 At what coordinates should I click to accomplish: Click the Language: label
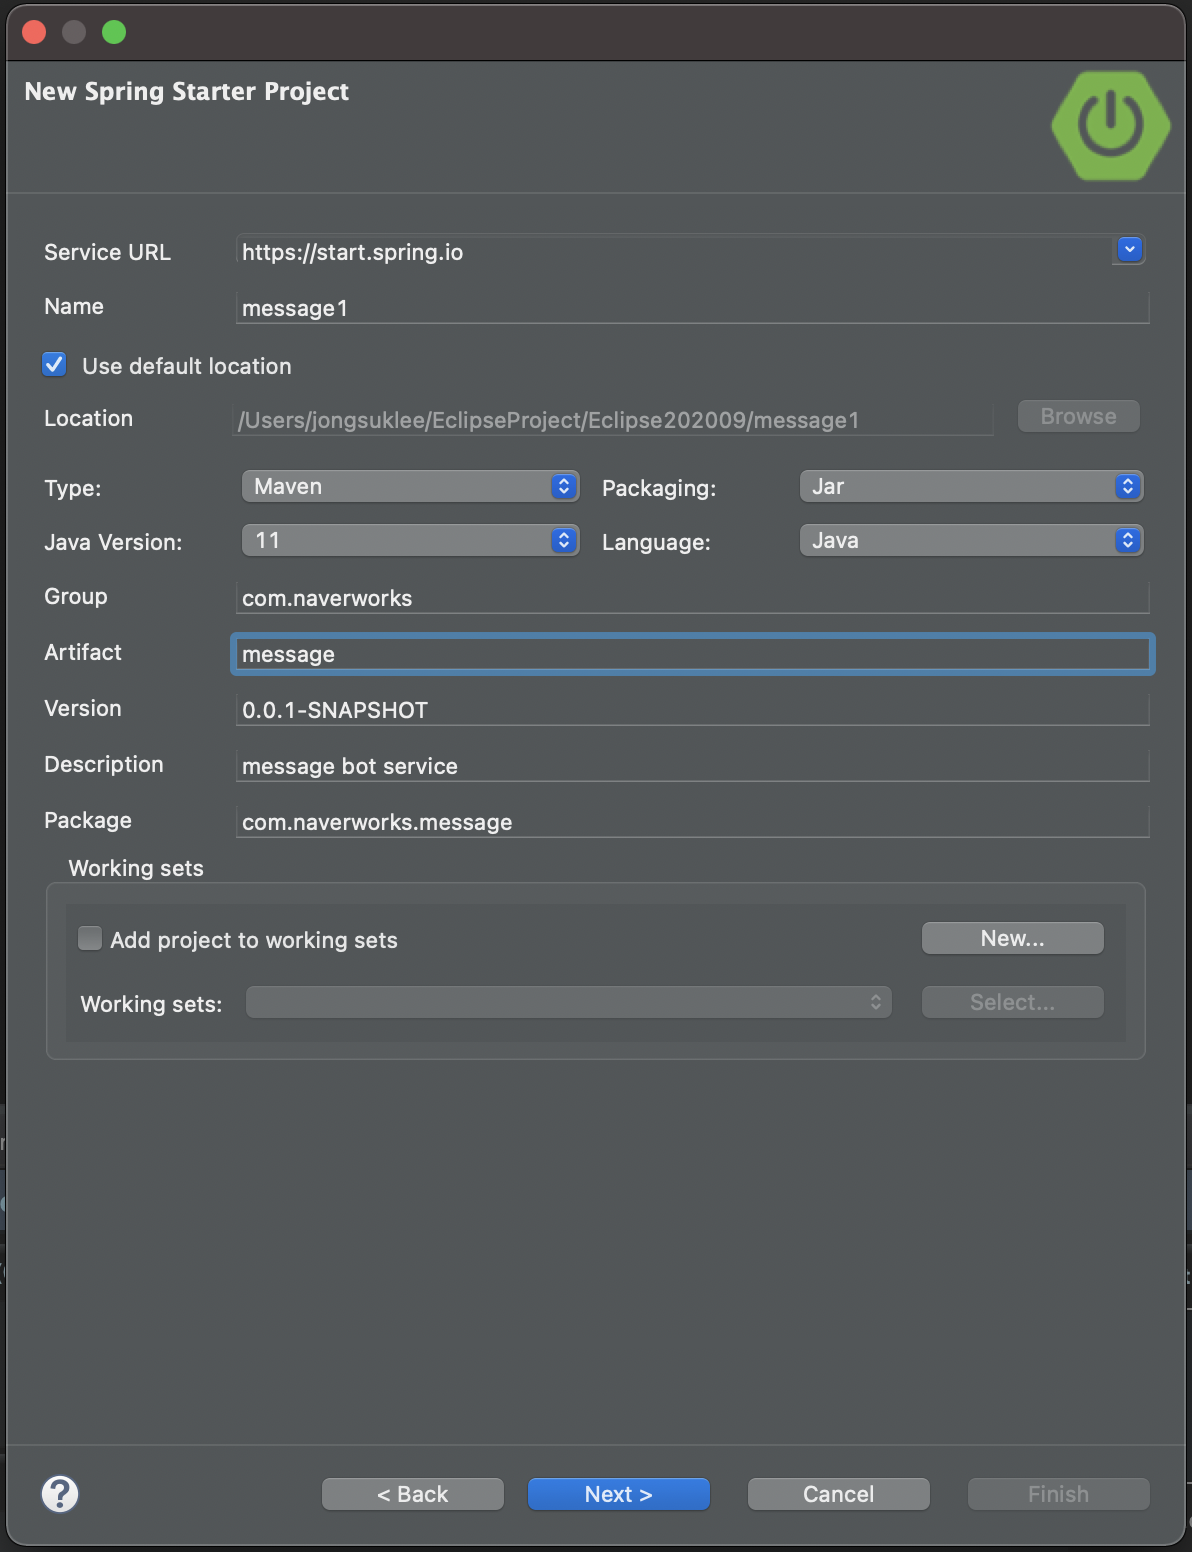tap(656, 542)
